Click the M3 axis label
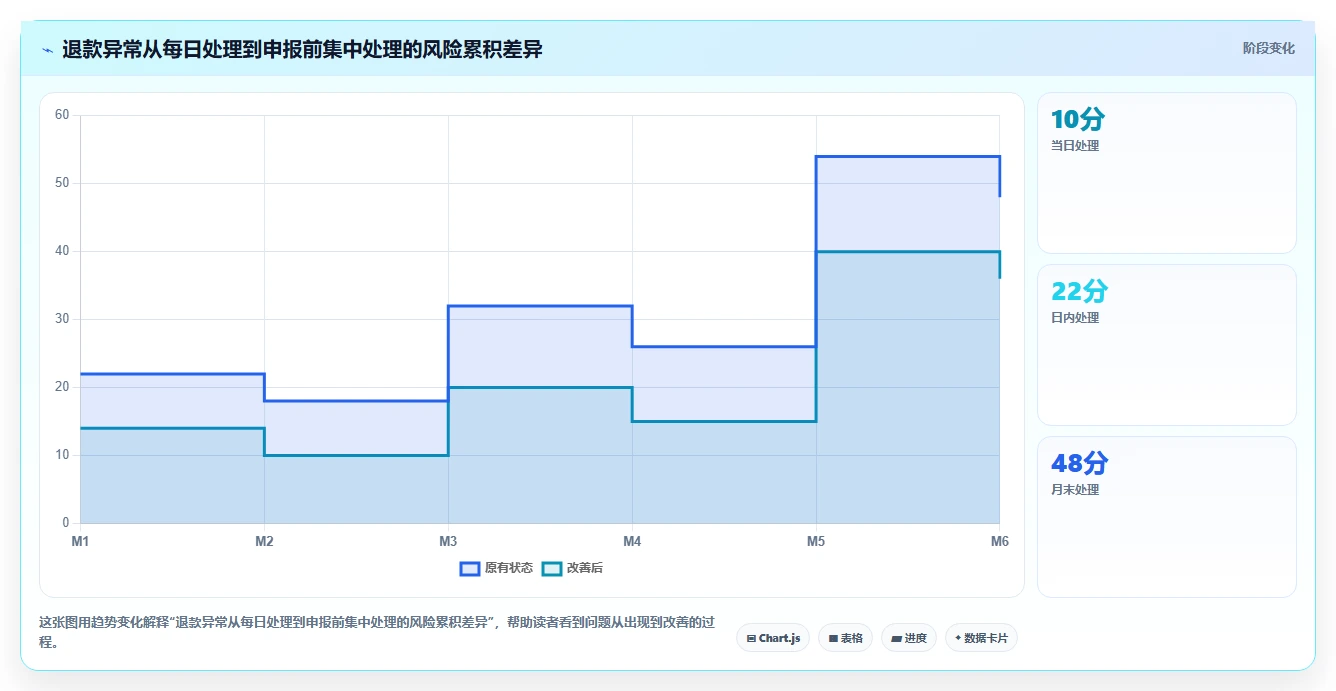The width and height of the screenshot is (1336, 691). tap(448, 541)
